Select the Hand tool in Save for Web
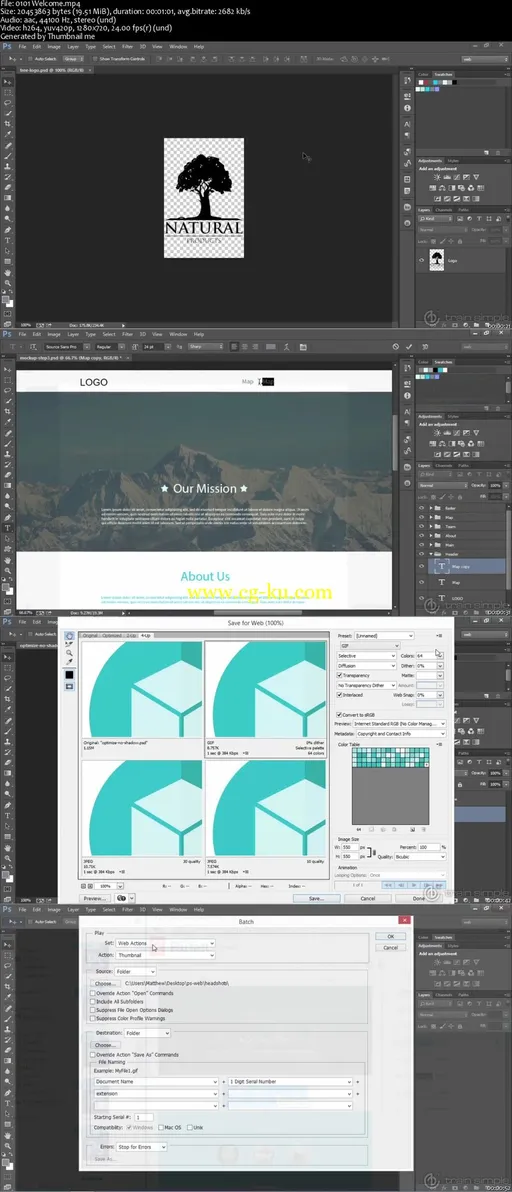The height and width of the screenshot is (1192, 512). click(70, 636)
